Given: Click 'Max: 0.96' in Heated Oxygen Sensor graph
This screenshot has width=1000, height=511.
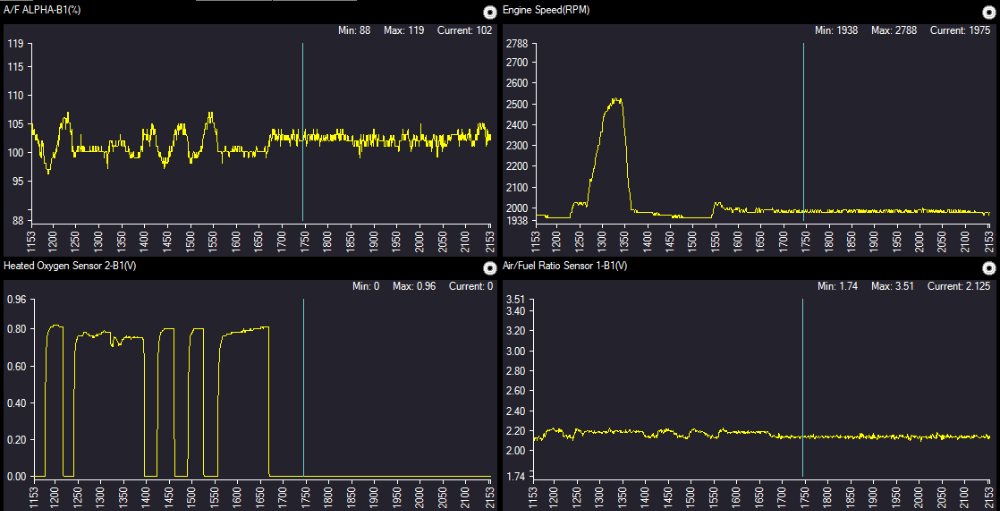Looking at the screenshot, I should (x=414, y=286).
